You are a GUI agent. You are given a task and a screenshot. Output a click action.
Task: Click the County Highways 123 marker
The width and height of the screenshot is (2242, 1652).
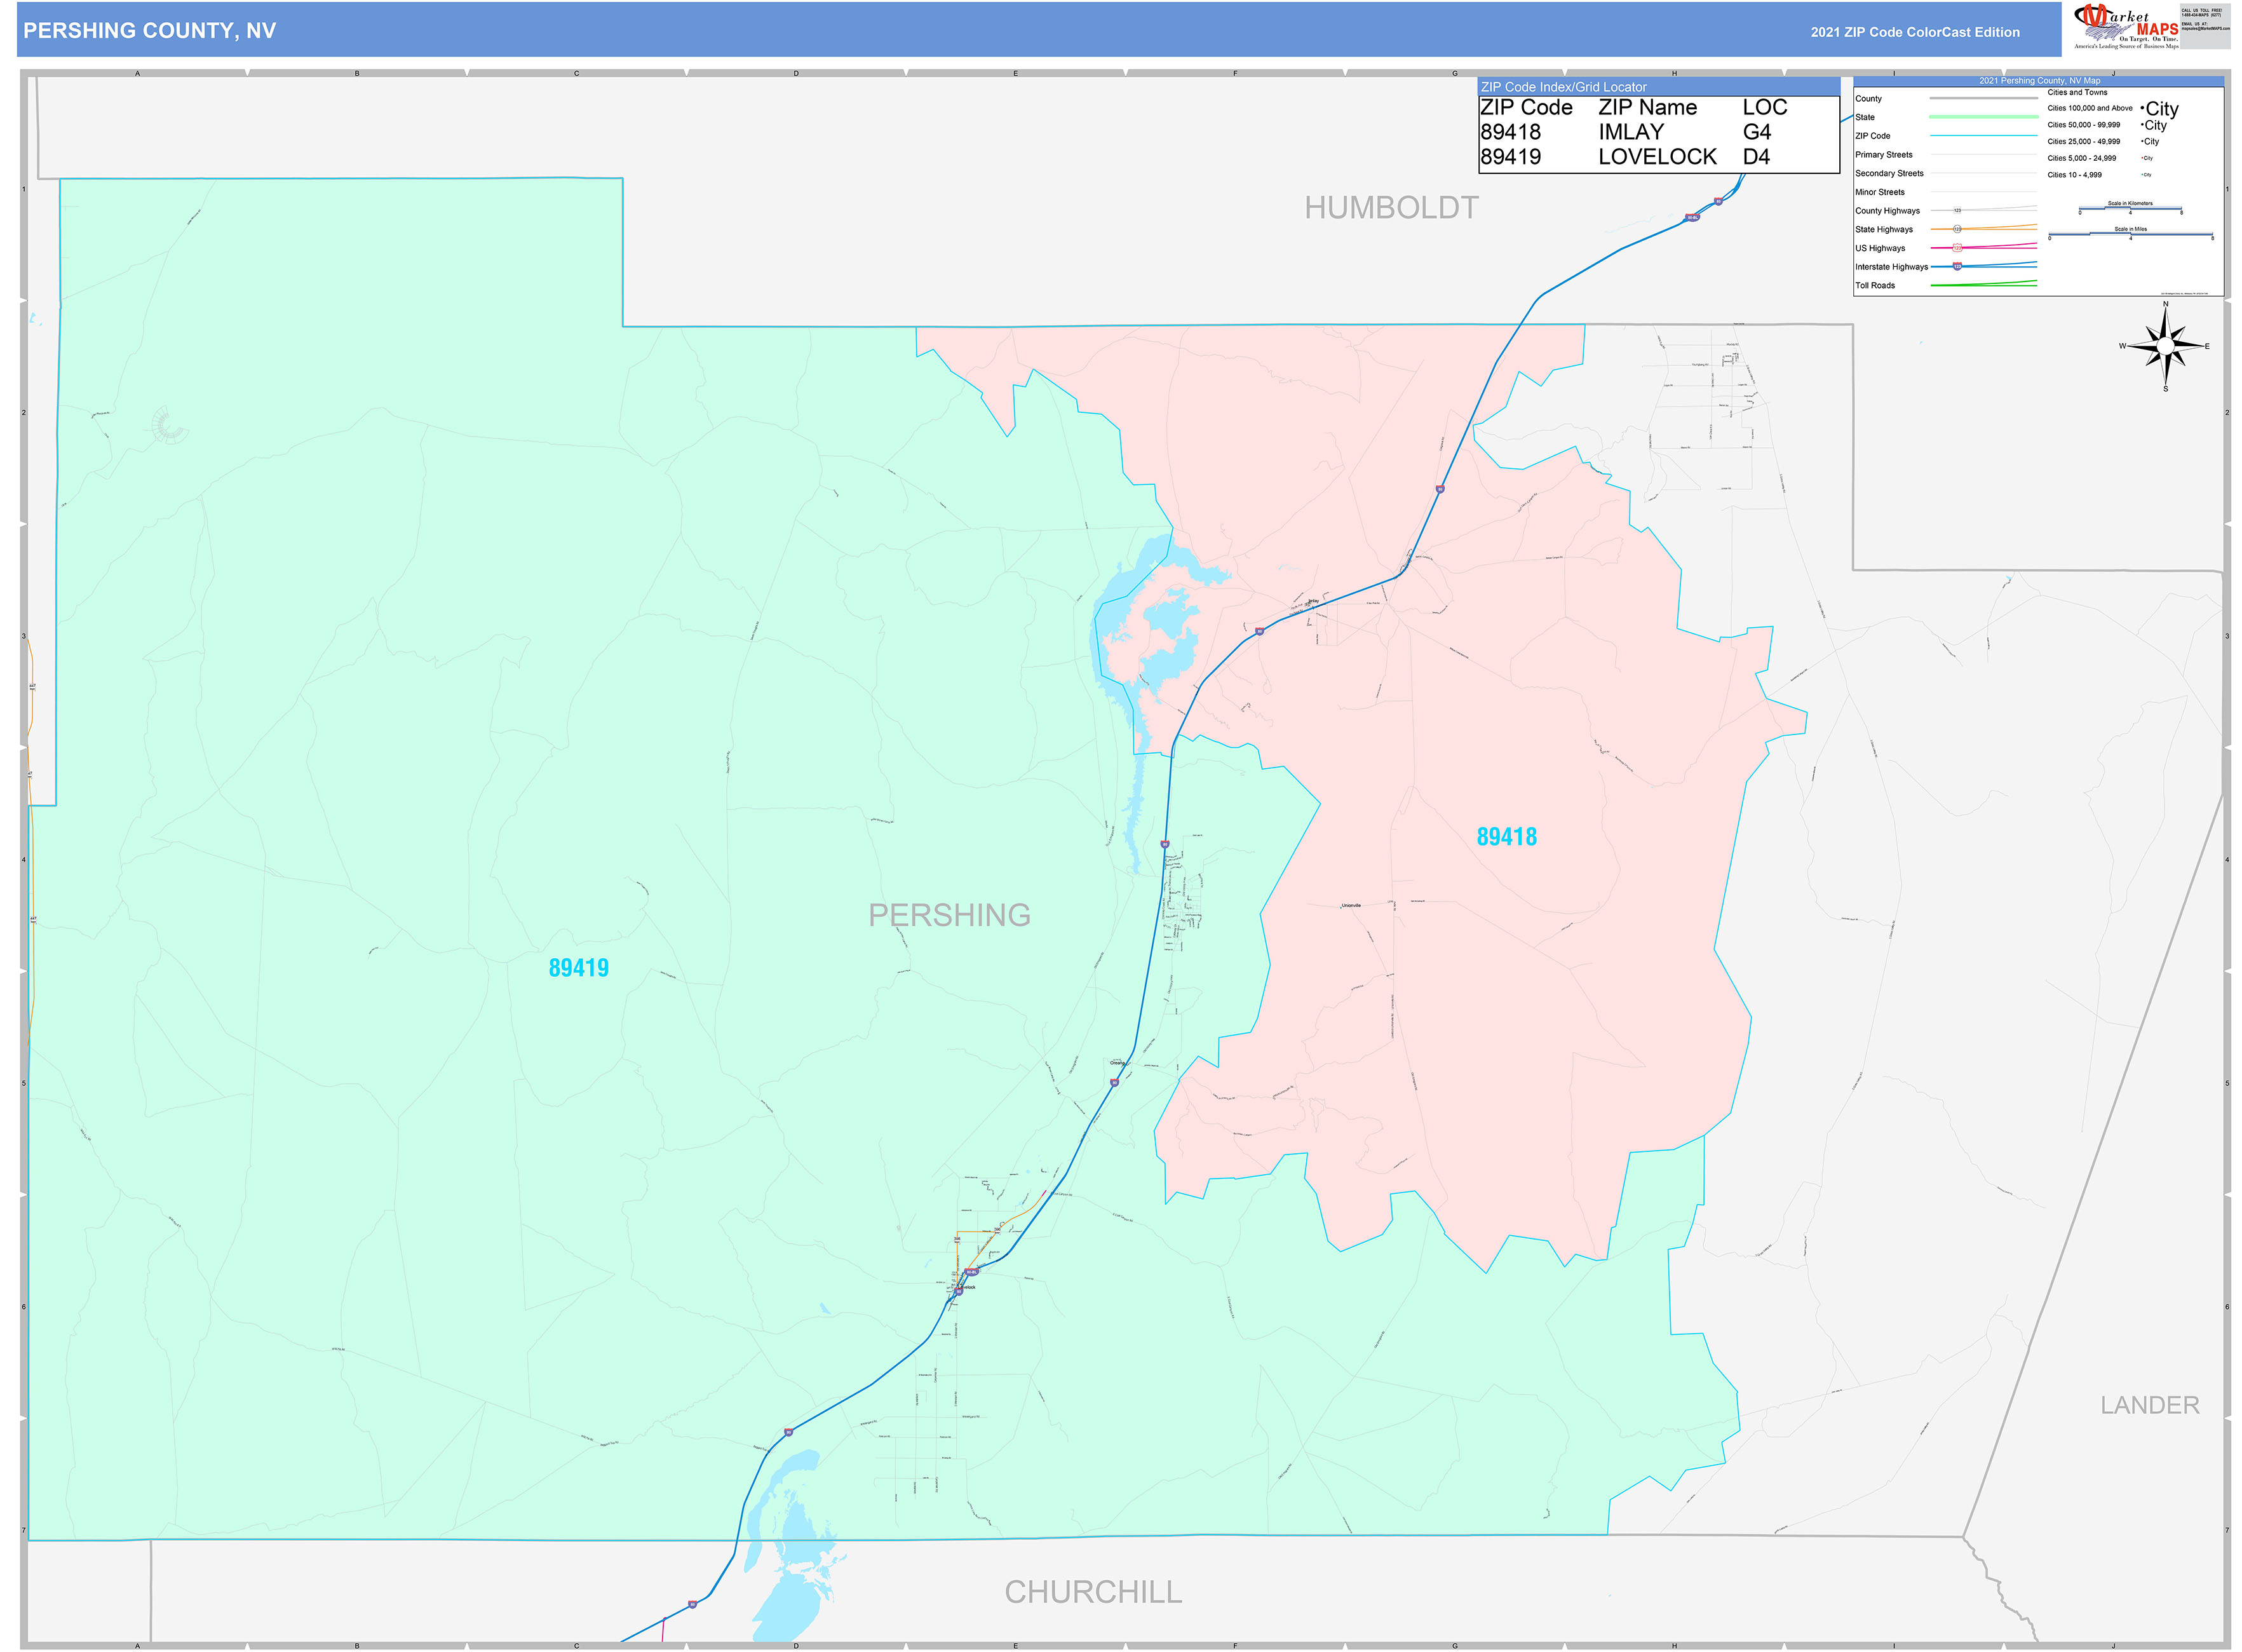1958,210
